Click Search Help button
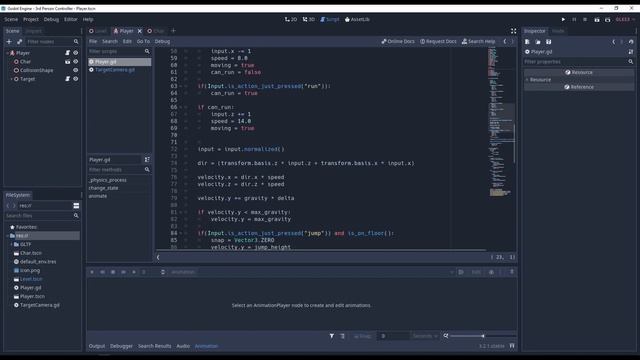Screen dimensions: 640x360 pyautogui.click(x=478, y=41)
